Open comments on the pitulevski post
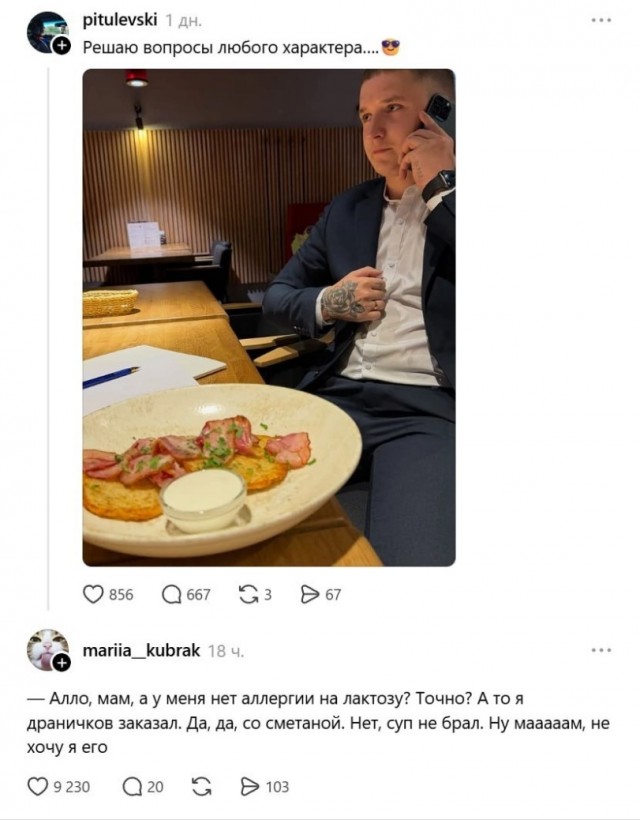The width and height of the screenshot is (640, 820). 172,594
